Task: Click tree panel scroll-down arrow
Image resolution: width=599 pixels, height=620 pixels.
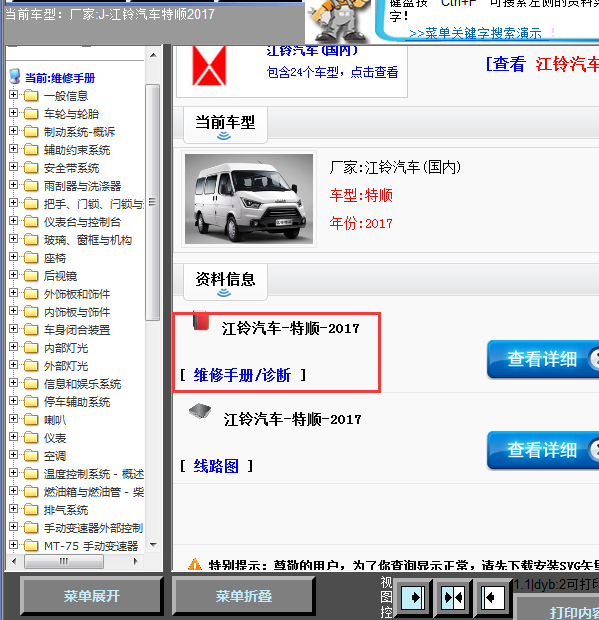Action: coord(153,545)
